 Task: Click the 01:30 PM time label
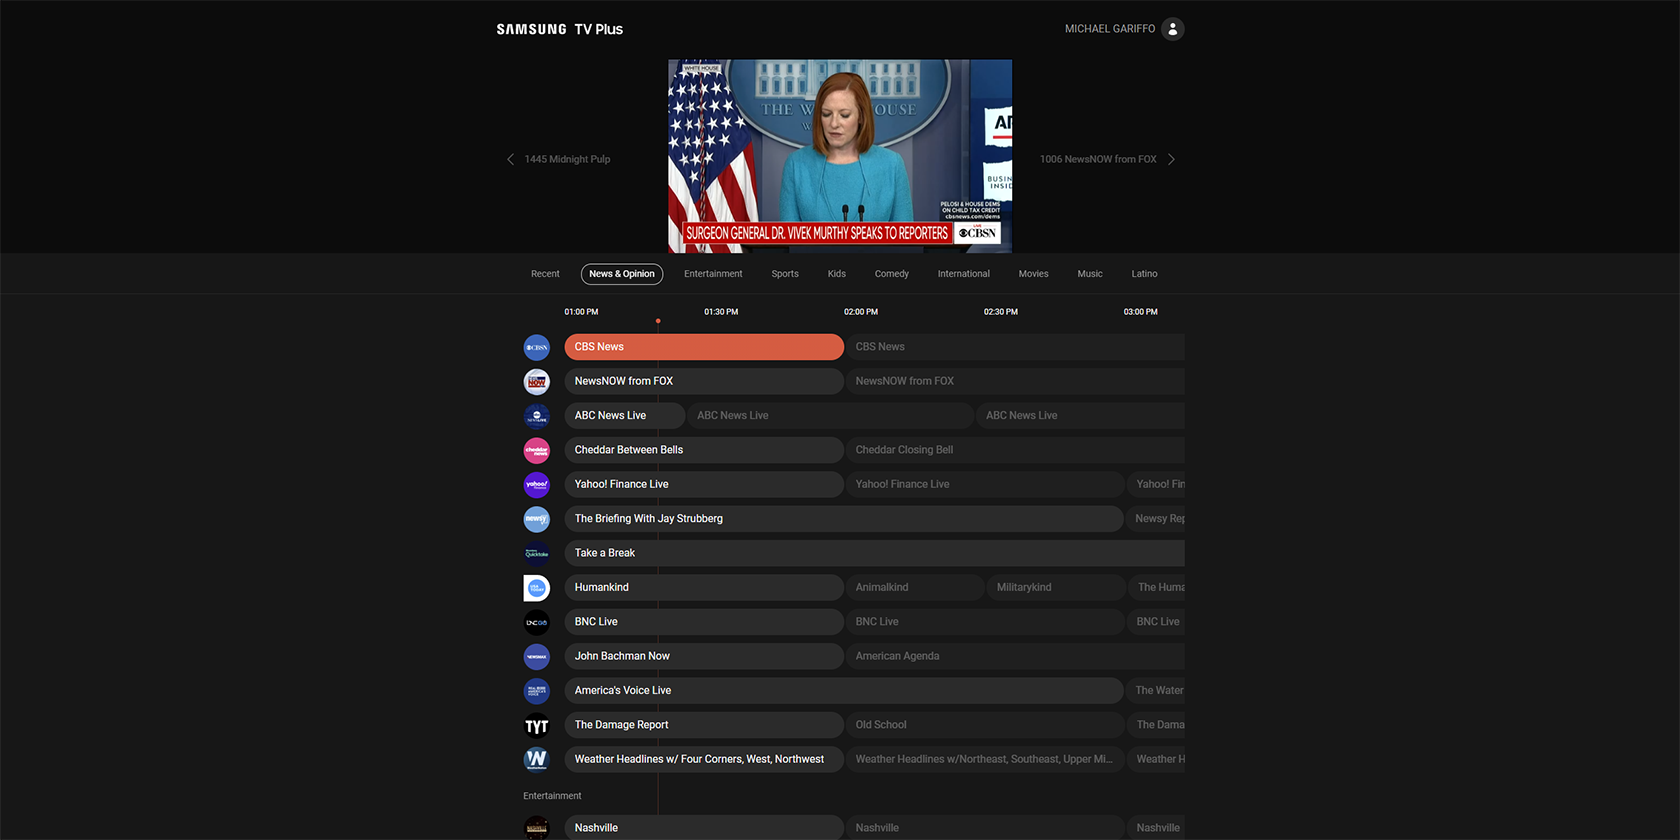point(721,312)
